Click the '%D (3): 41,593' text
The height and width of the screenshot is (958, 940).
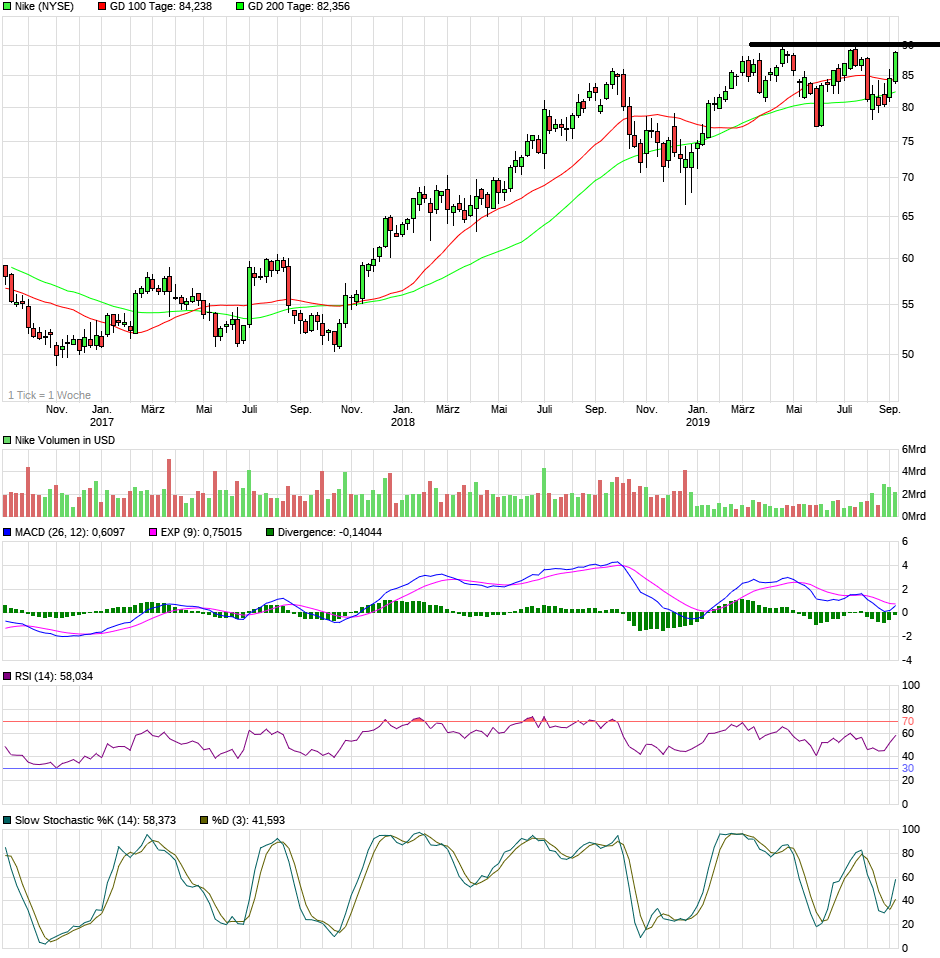click(248, 821)
